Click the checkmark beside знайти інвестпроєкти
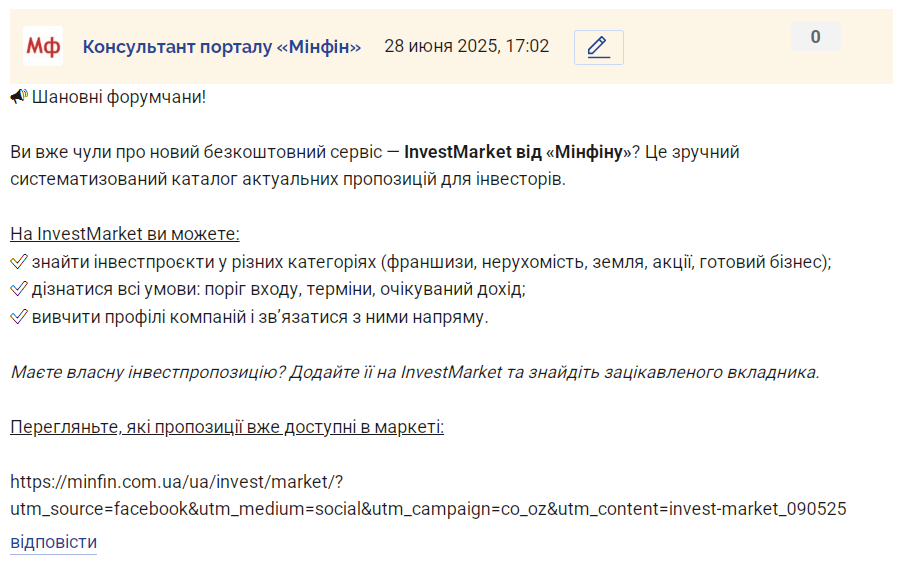This screenshot has width=902, height=562. (18, 262)
